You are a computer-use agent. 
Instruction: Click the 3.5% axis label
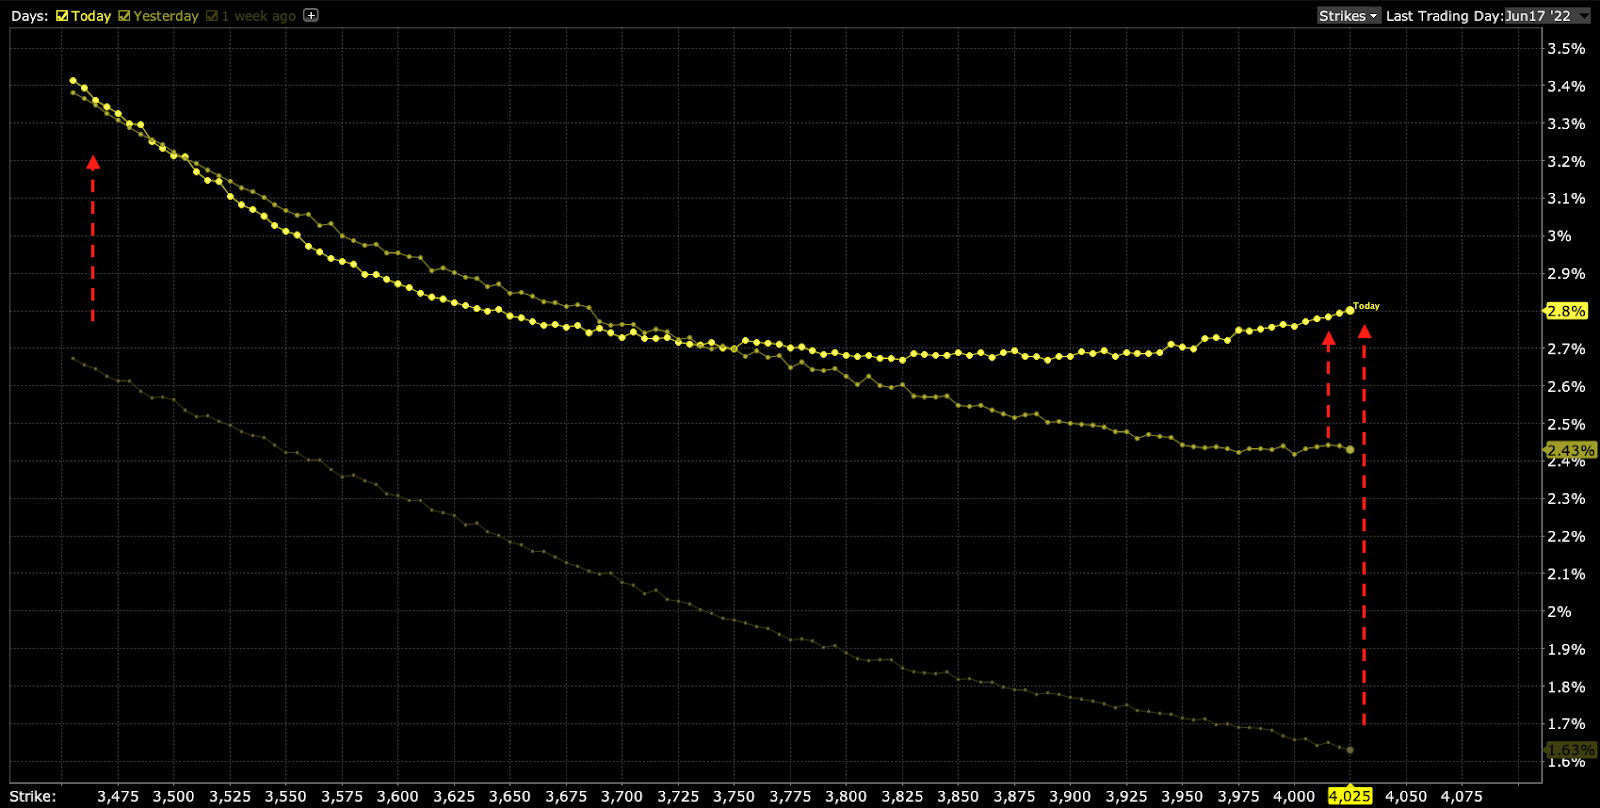1566,48
